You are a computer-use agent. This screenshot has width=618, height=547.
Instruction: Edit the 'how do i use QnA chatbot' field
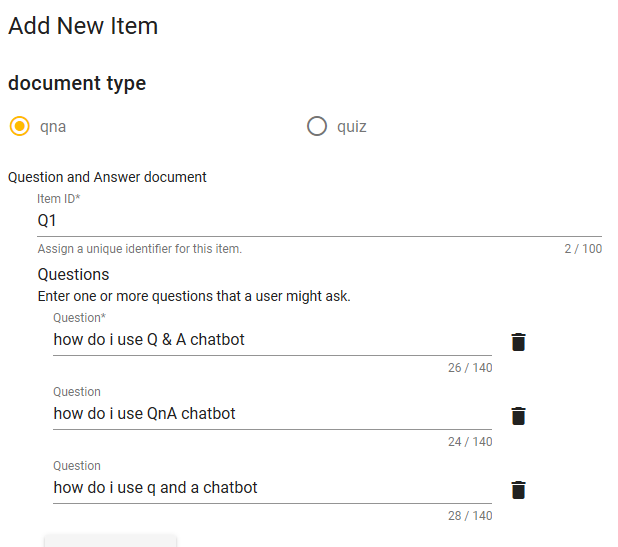click(x=272, y=414)
